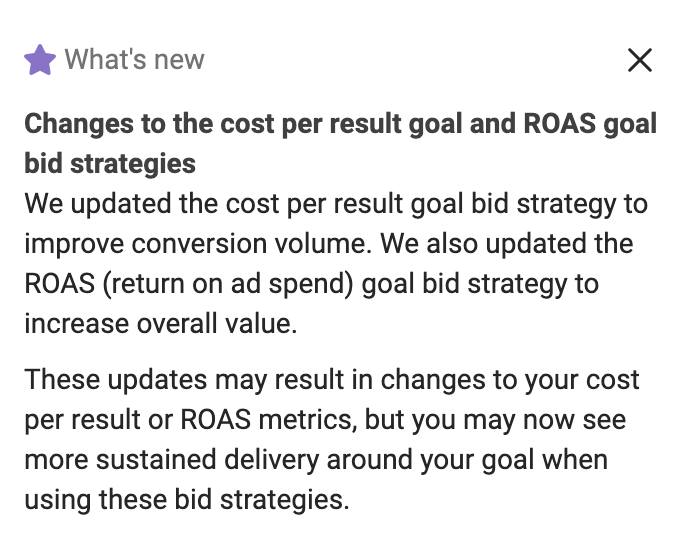Image resolution: width=696 pixels, height=538 pixels.
Task: Click the words "changes to your cost"
Action: [510, 380]
